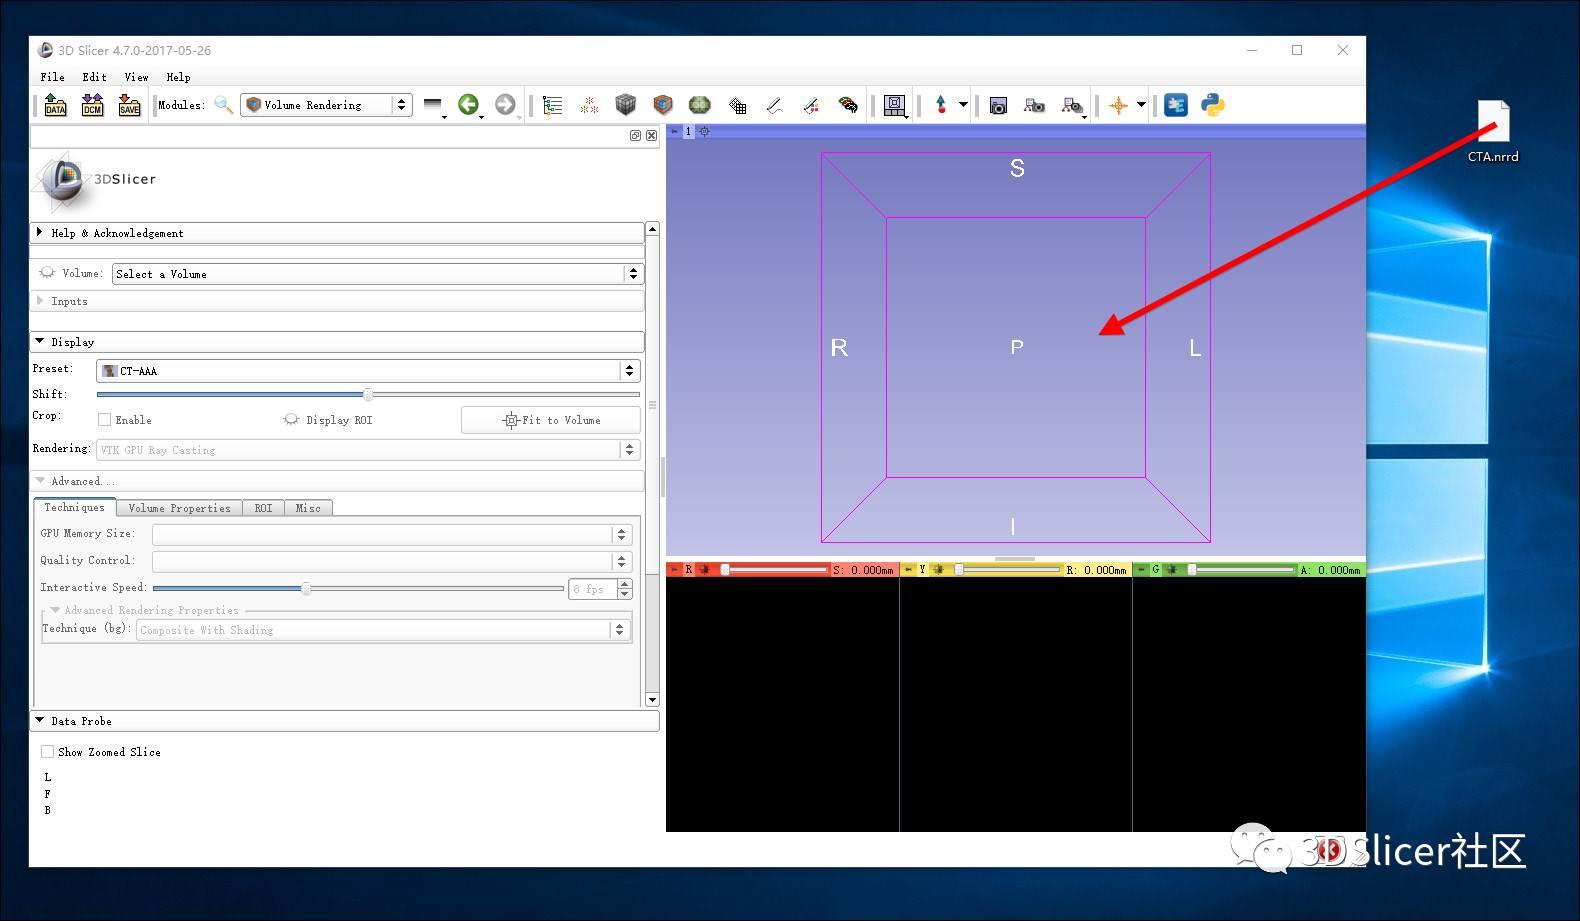This screenshot has width=1580, height=921.
Task: Open the Python Interactor icon
Action: click(x=1213, y=104)
